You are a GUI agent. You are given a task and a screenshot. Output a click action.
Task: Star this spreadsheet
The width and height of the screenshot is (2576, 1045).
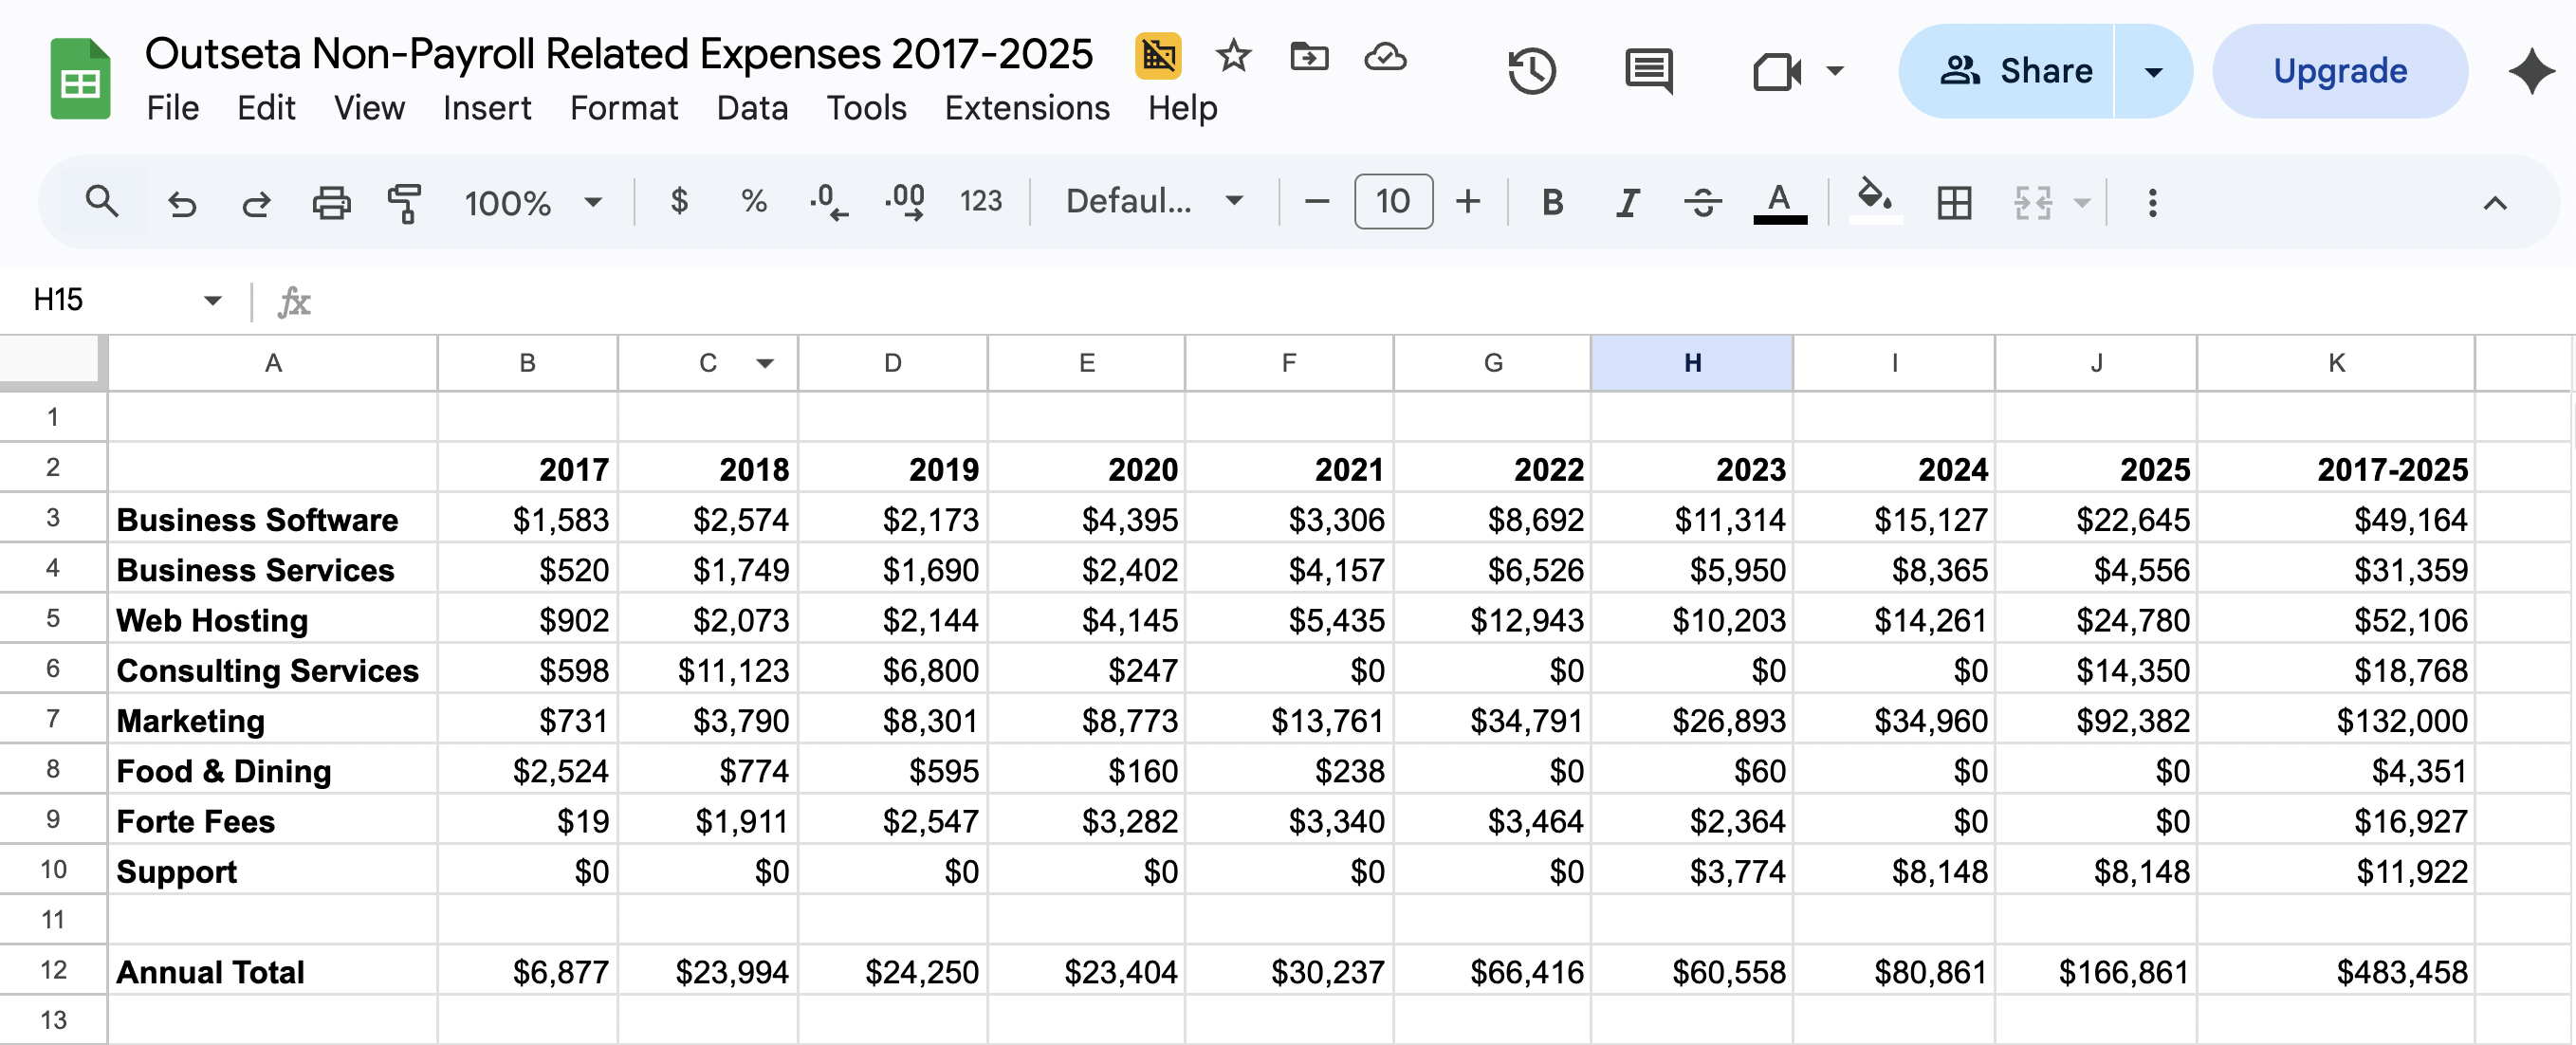coord(1233,56)
